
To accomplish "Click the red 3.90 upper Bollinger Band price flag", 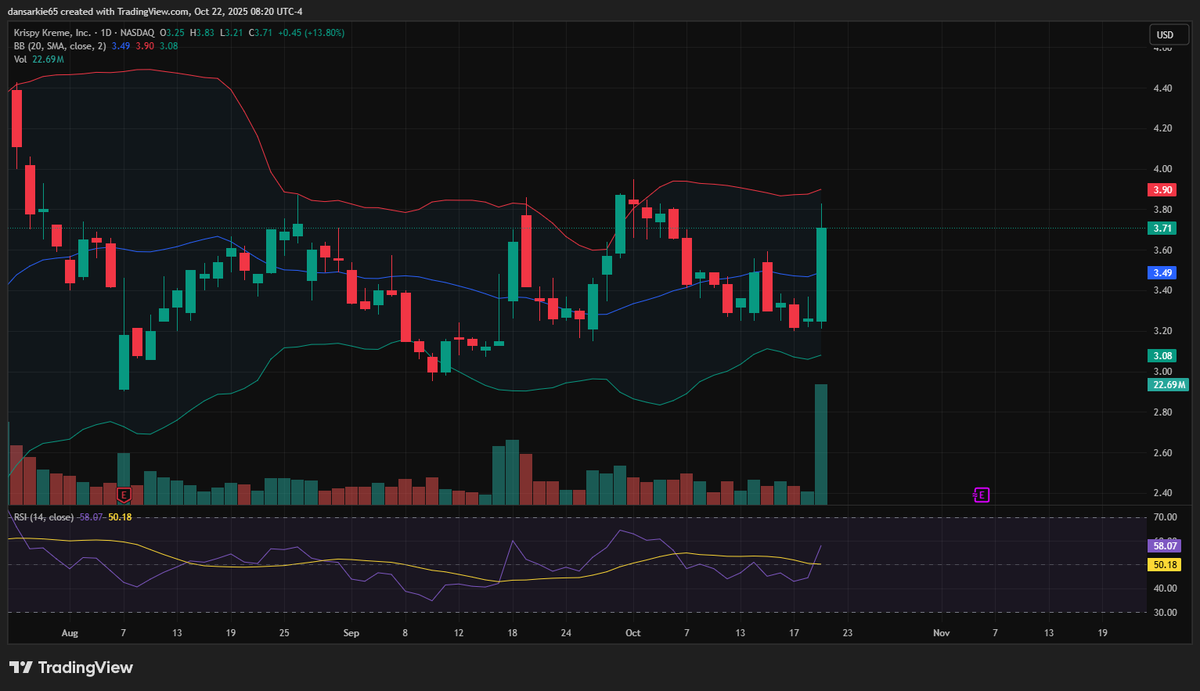I will [1161, 189].
